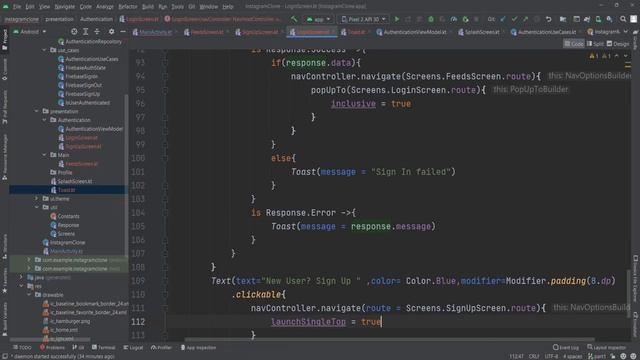The image size is (640, 360).
Task: Switch editor to Code view
Action: pyautogui.click(x=574, y=44)
